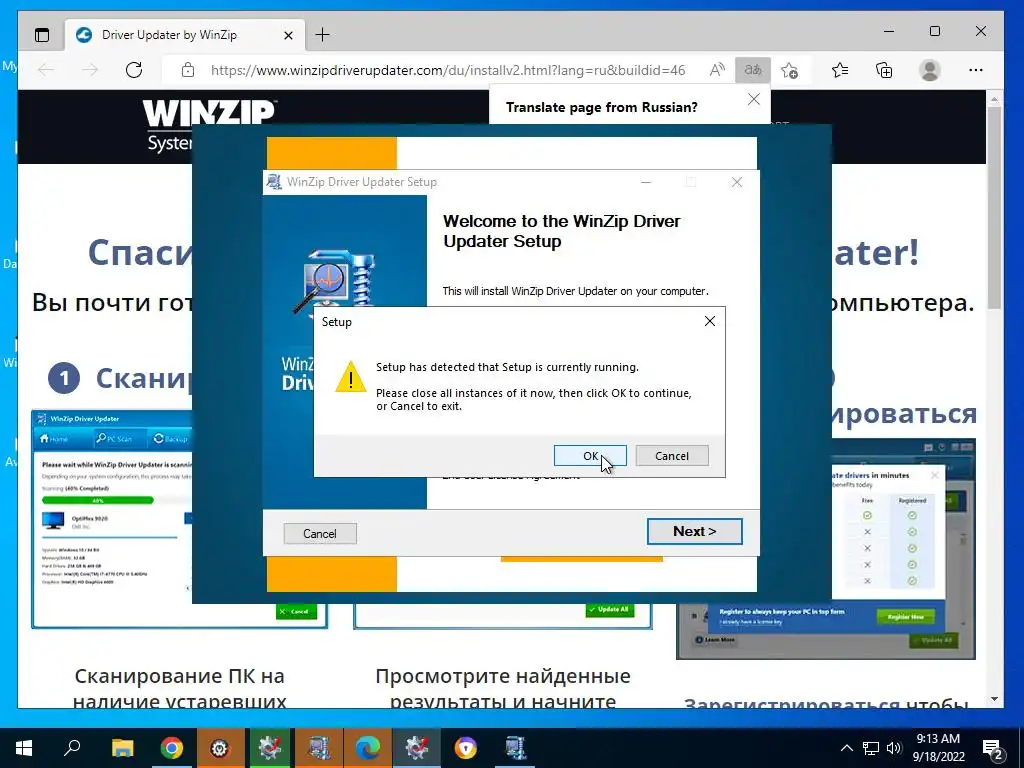Click the green progress bar in scan screenshot
The width and height of the screenshot is (1024, 768).
[97, 500]
